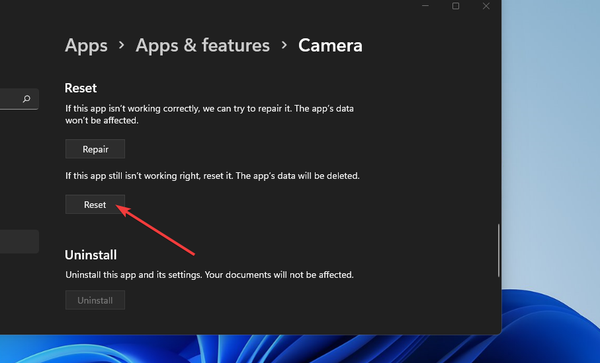Screen dimensions: 600x363
Task: Click the repair description text
Action: click(x=209, y=114)
